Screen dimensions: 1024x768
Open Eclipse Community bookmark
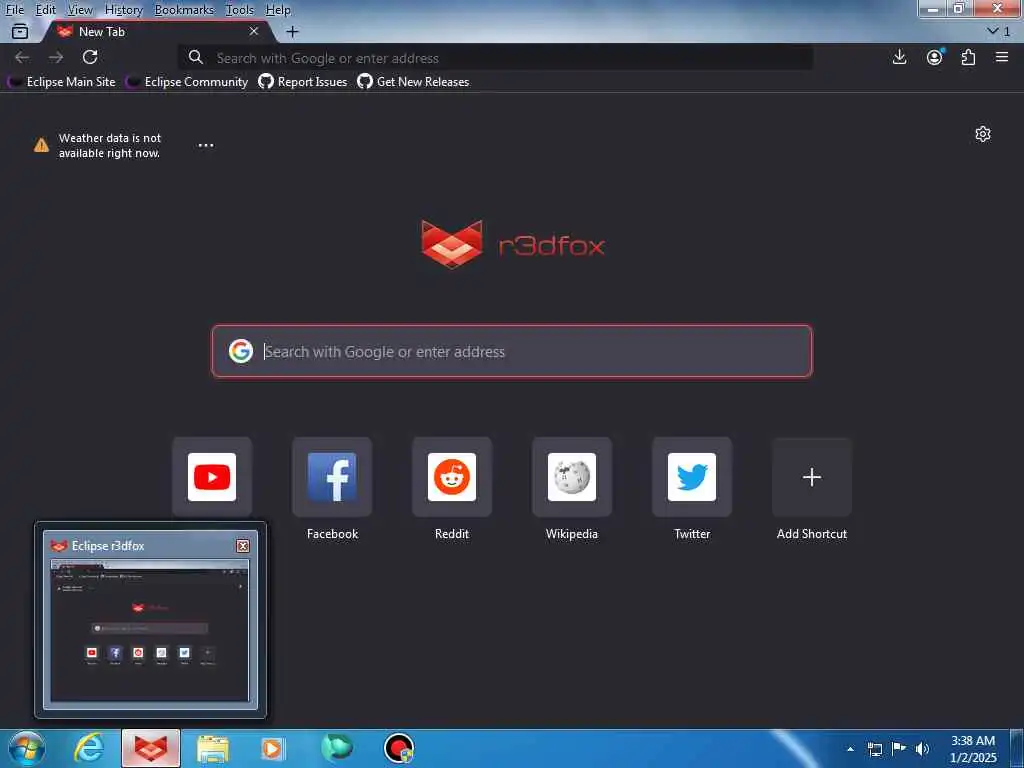click(188, 82)
